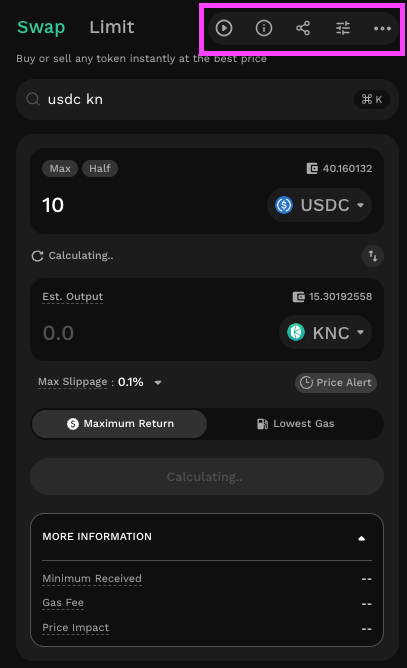Set amount with the Max button
The image size is (407, 668).
coord(60,168)
